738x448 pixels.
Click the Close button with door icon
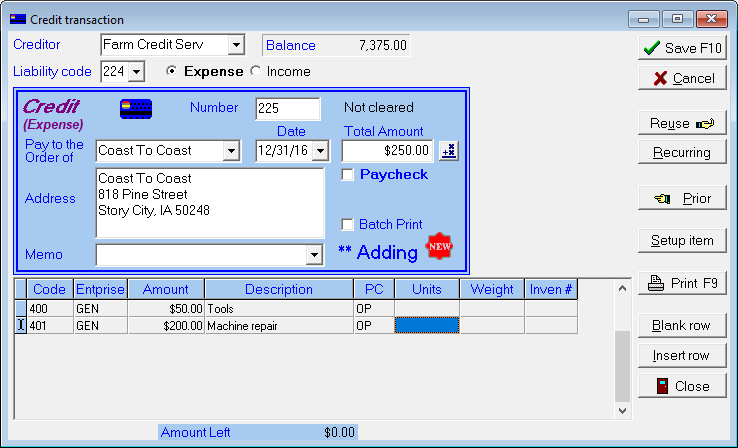(x=683, y=386)
